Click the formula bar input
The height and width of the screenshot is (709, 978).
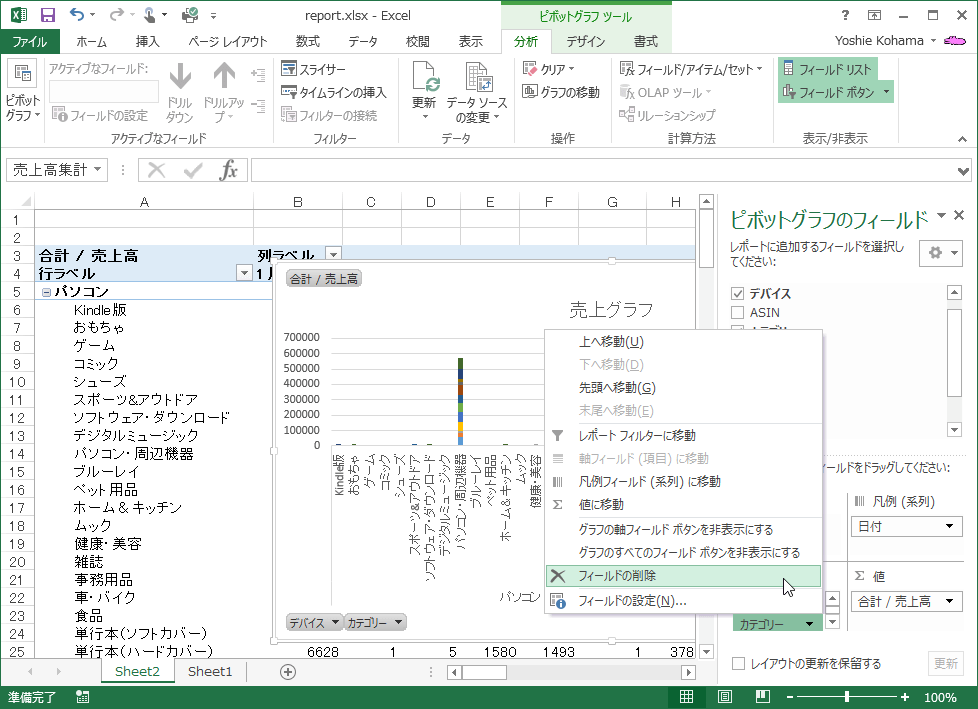pos(603,170)
